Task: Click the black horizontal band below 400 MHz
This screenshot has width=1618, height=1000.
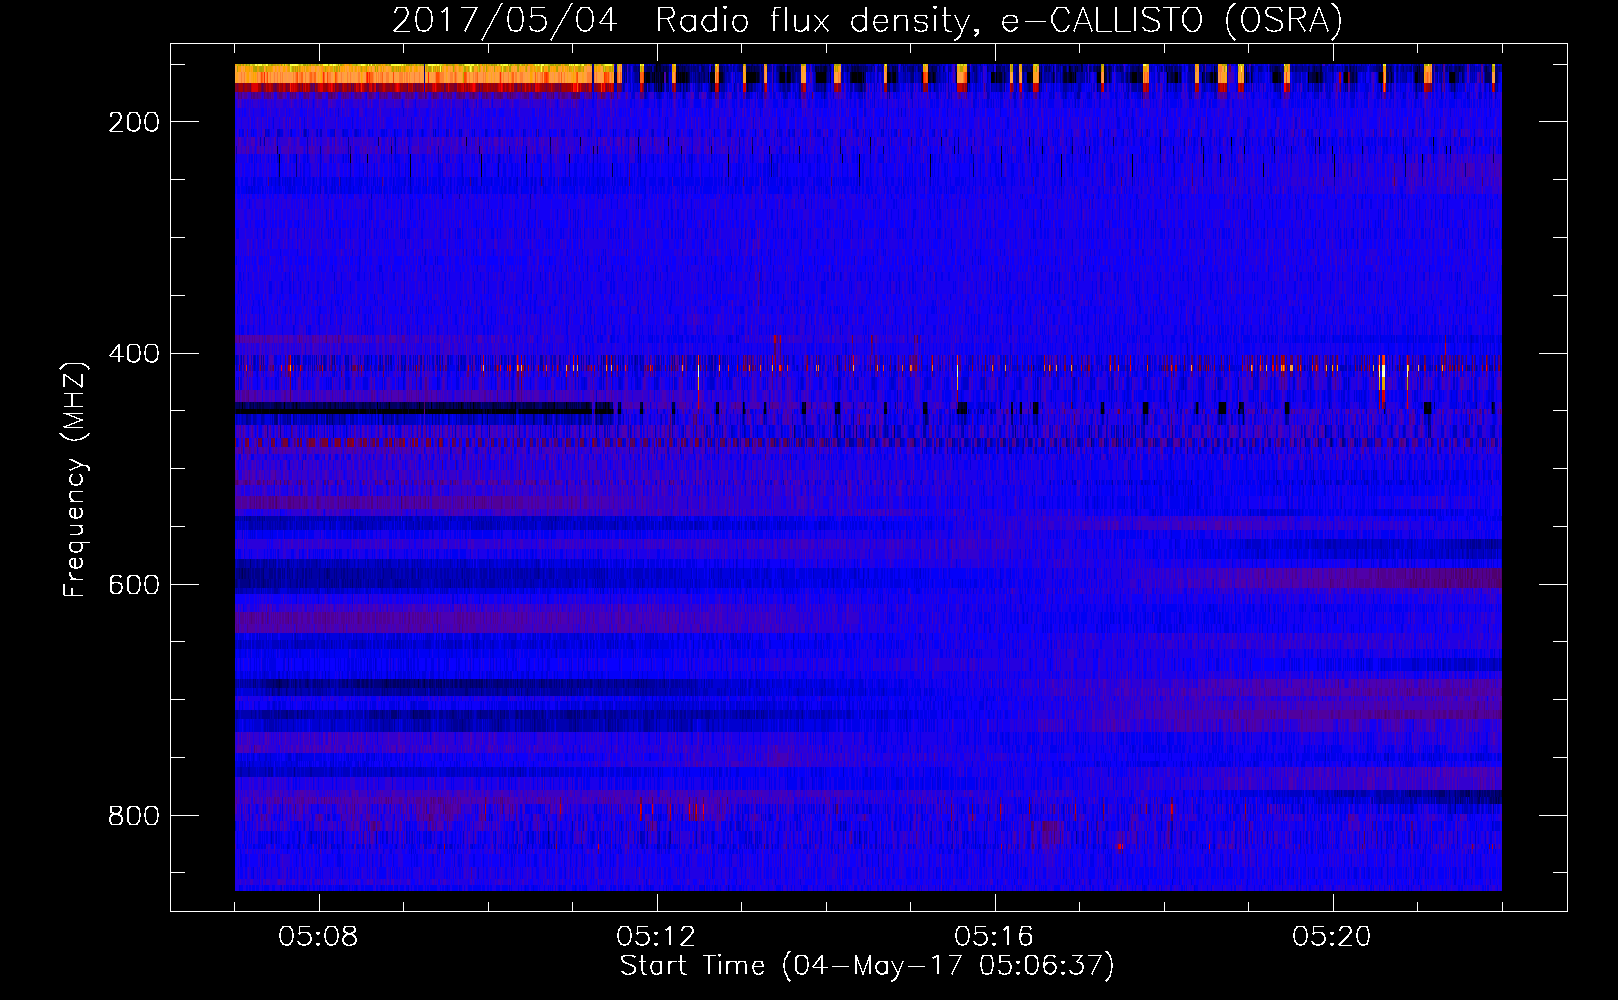Action: click(x=425, y=408)
